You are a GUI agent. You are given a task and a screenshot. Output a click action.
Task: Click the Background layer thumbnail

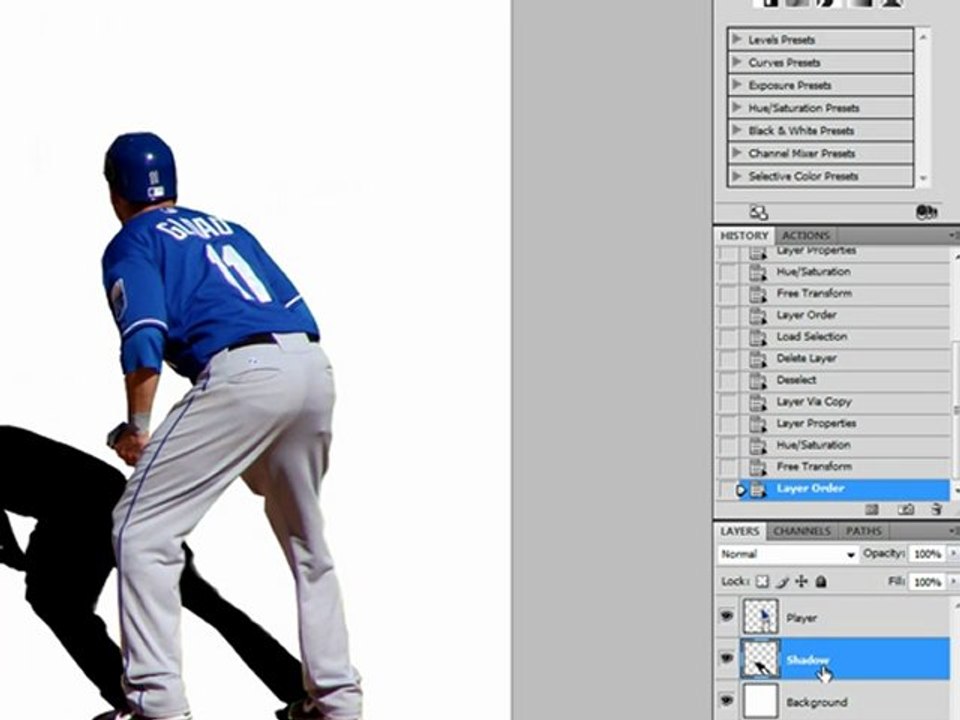click(760, 700)
